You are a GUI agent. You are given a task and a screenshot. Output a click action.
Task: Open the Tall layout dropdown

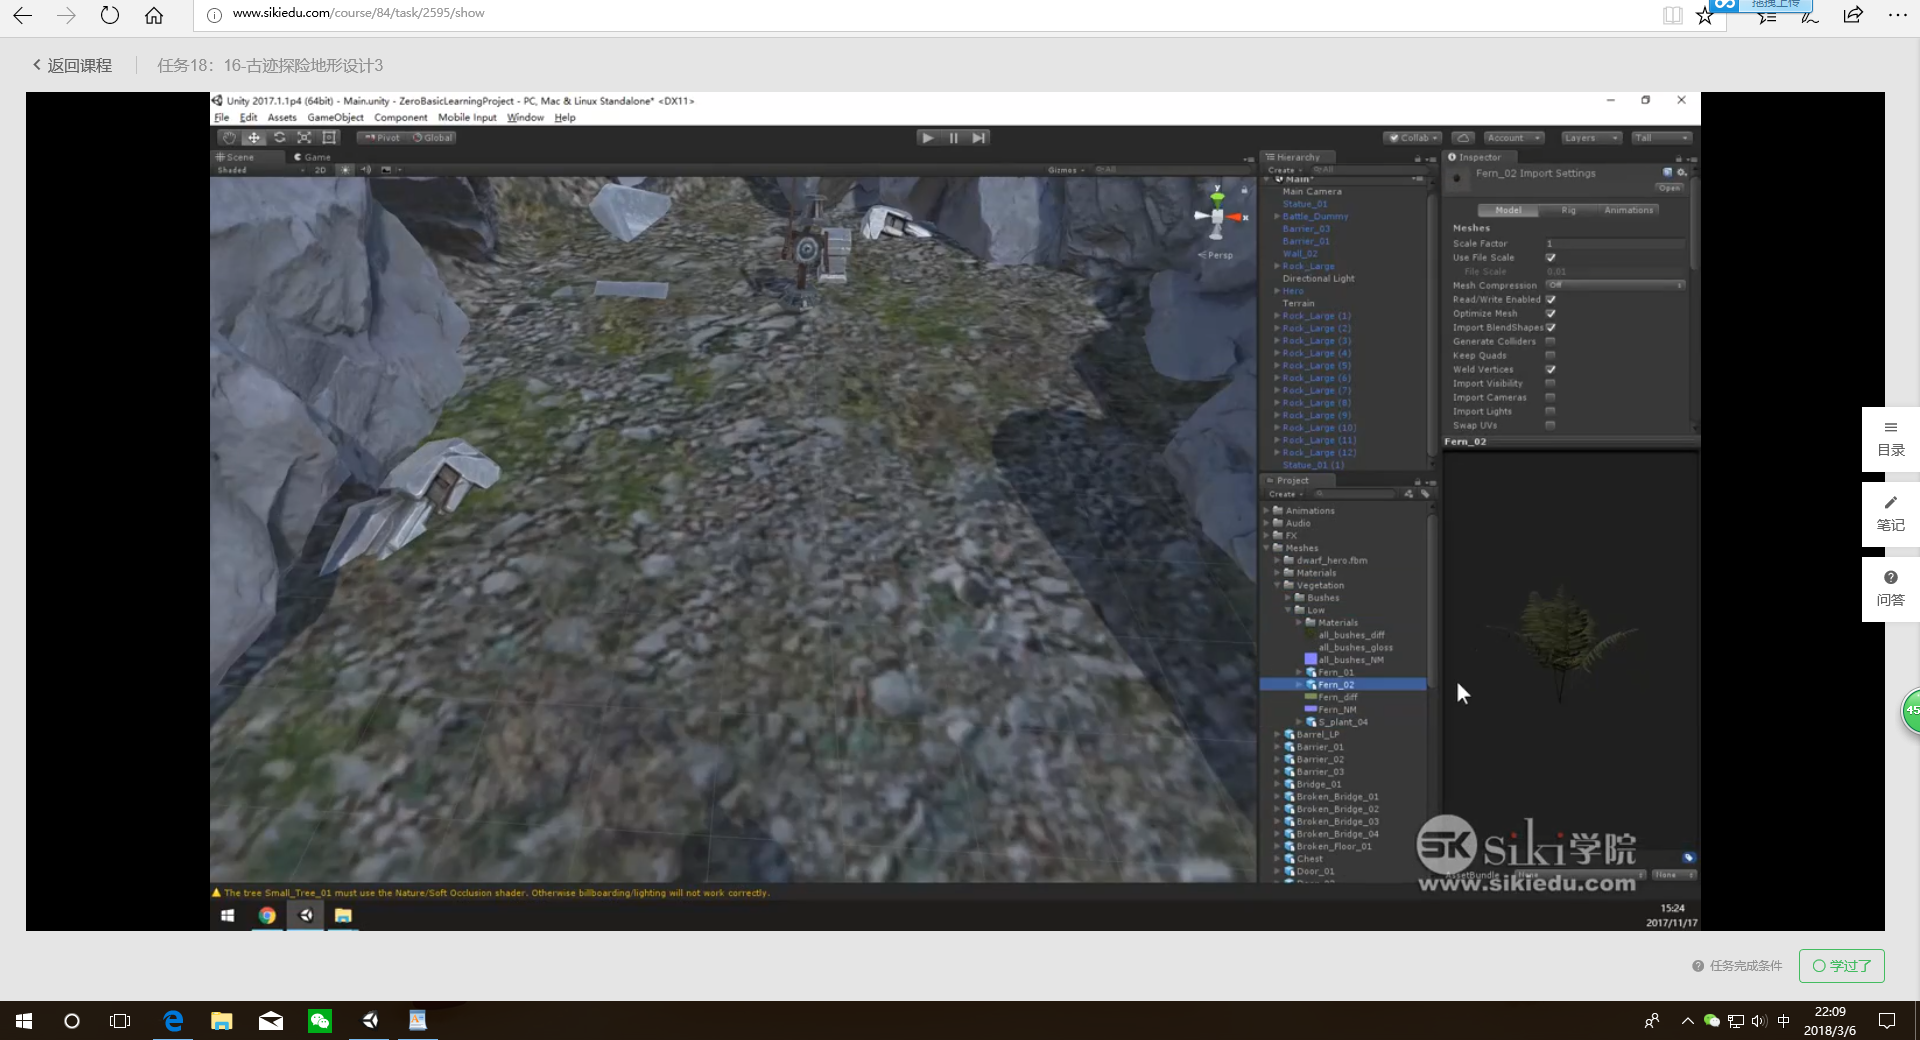pos(1661,138)
